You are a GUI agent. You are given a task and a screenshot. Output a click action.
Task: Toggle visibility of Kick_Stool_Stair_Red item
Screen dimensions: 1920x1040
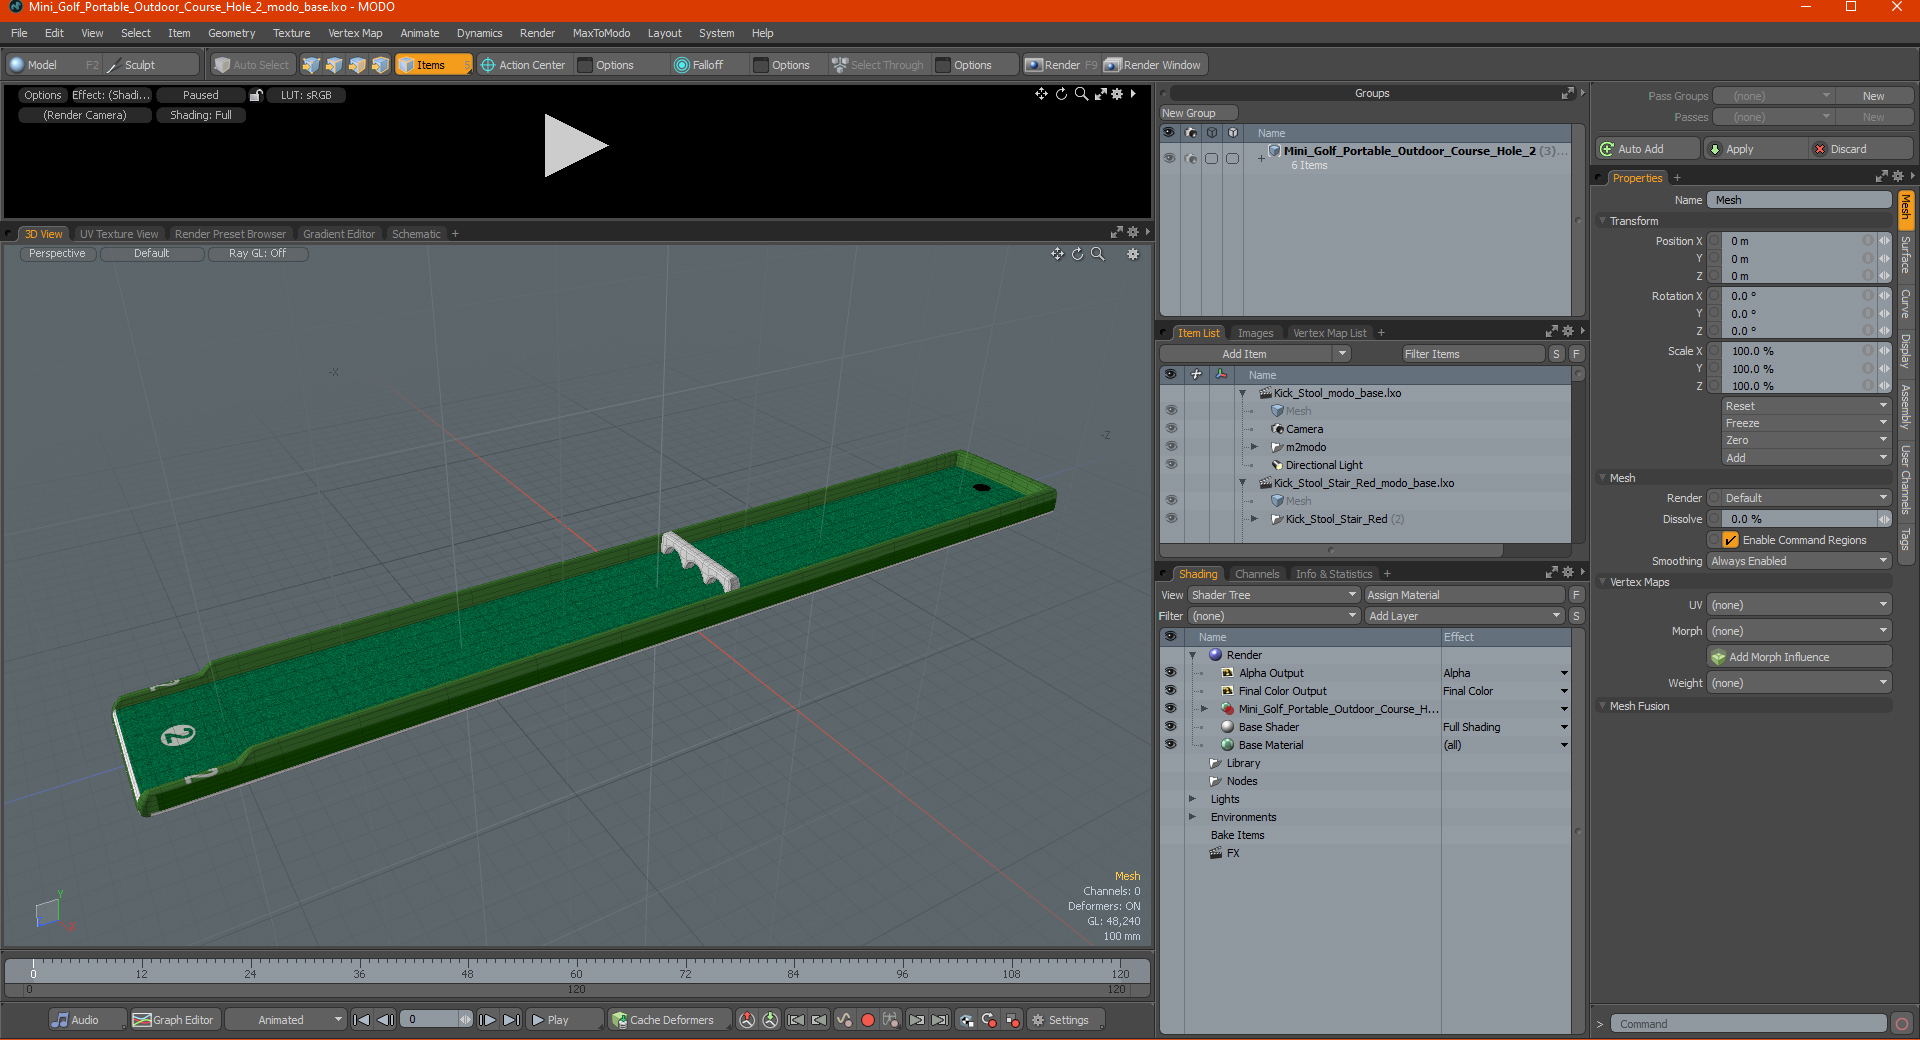point(1170,519)
